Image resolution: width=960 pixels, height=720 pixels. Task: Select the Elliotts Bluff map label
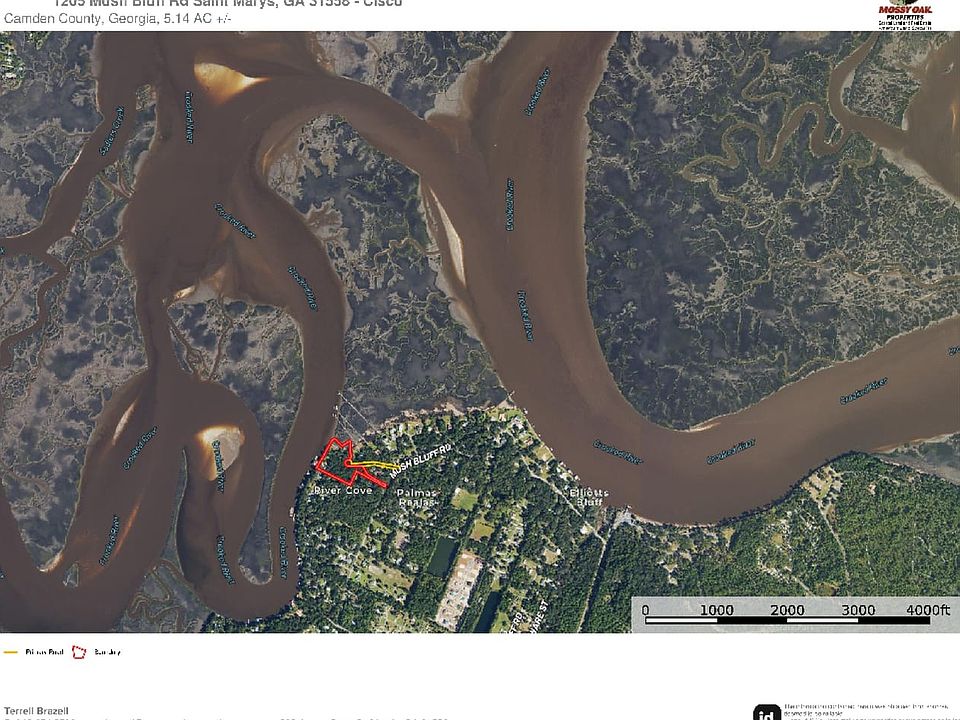pos(588,496)
